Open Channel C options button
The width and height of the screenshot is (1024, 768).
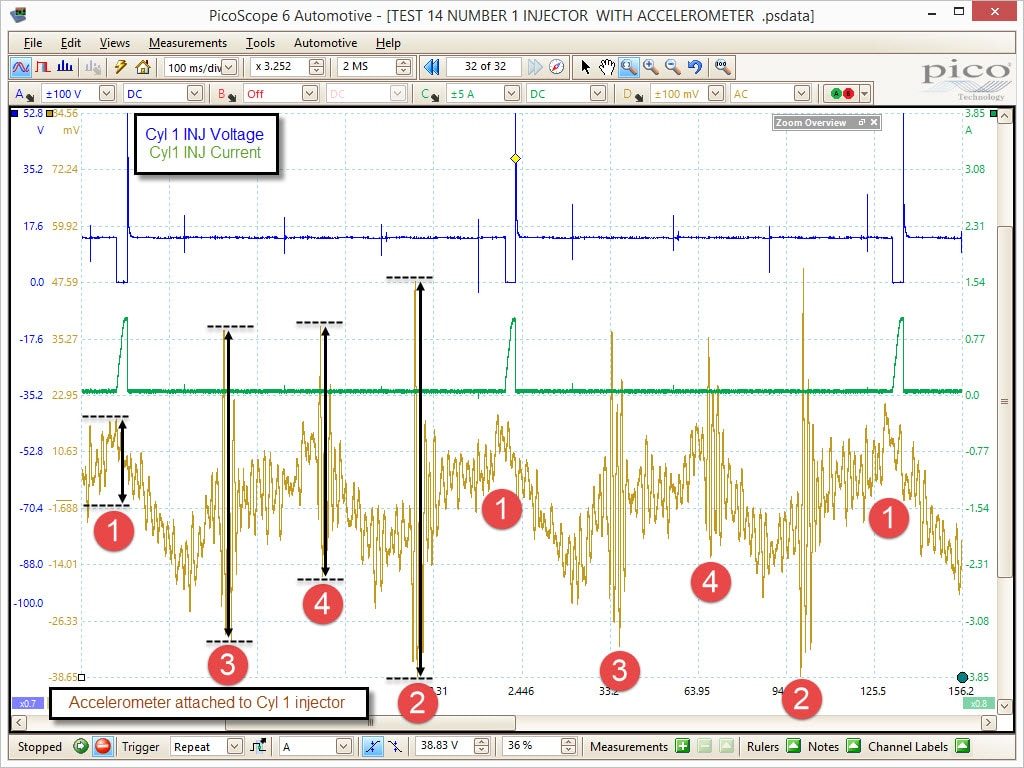pos(430,94)
